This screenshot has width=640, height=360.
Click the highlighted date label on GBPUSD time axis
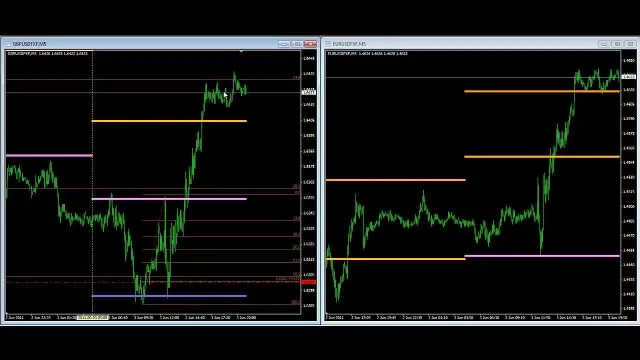tap(93, 317)
